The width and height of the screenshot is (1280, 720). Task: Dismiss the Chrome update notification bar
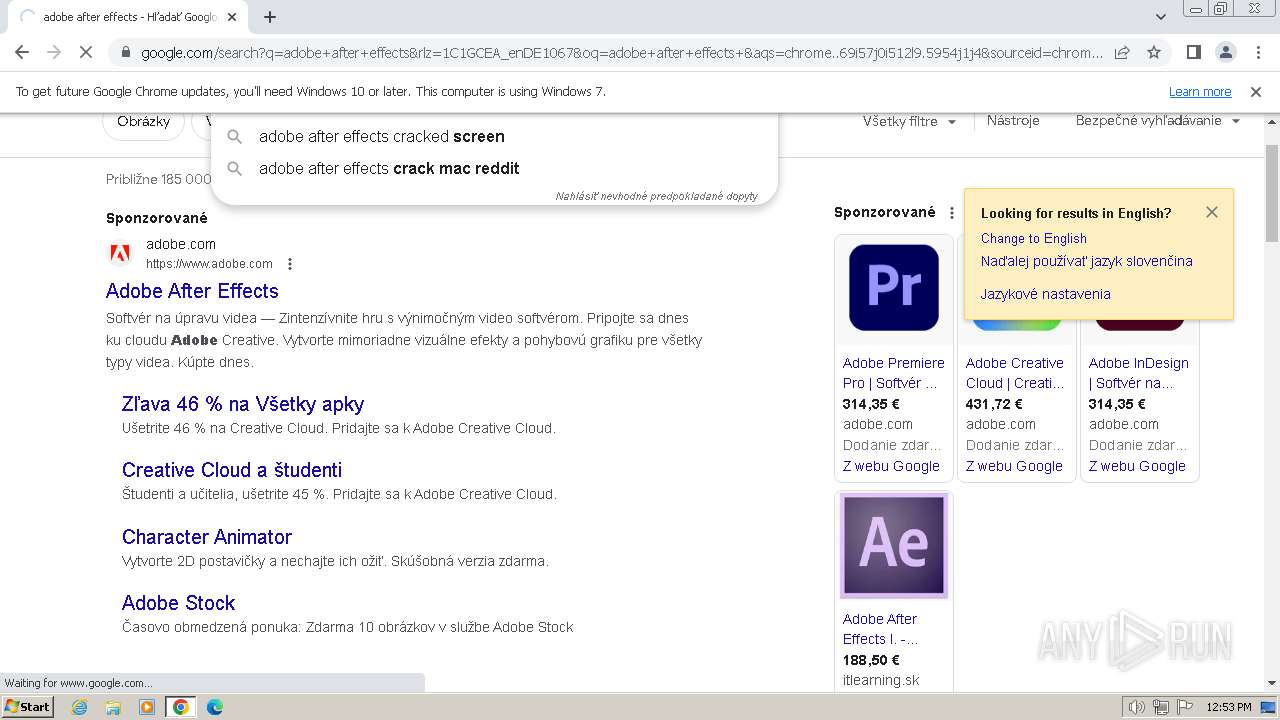coord(1256,92)
